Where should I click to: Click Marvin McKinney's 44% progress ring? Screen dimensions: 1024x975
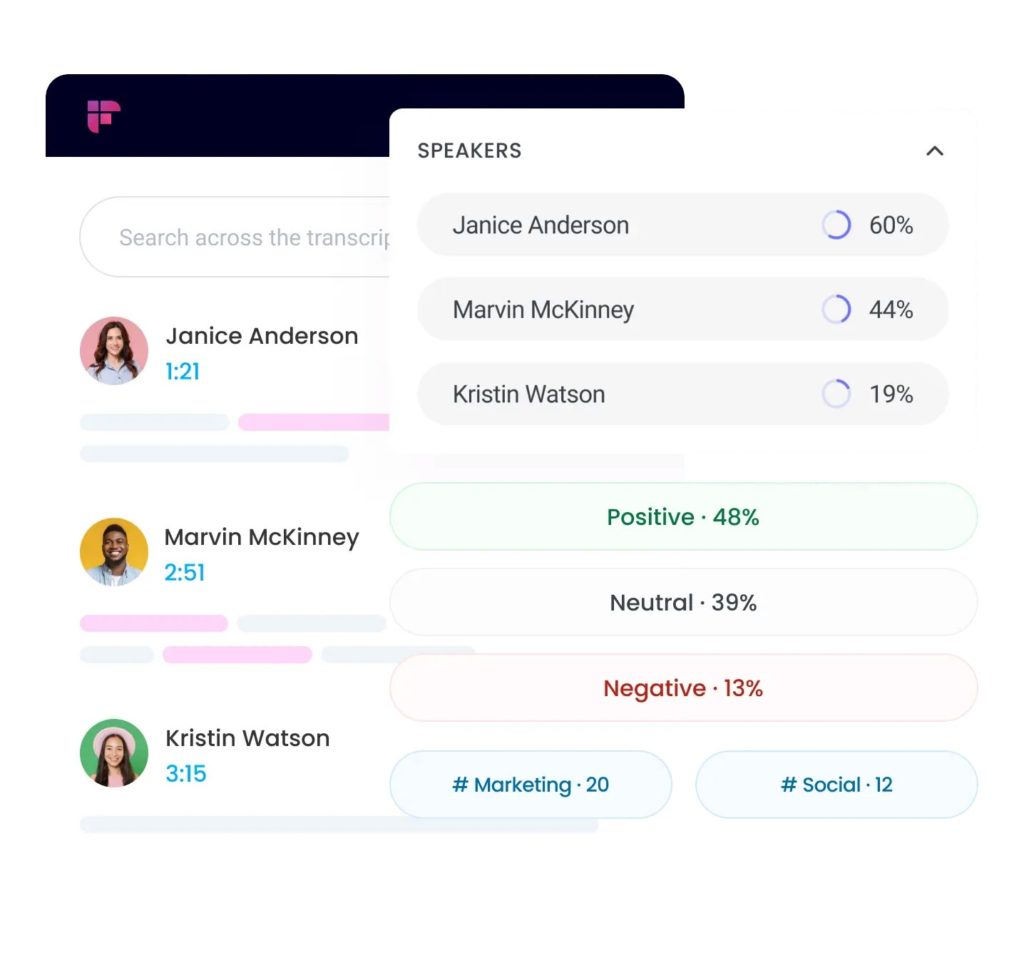[836, 310]
